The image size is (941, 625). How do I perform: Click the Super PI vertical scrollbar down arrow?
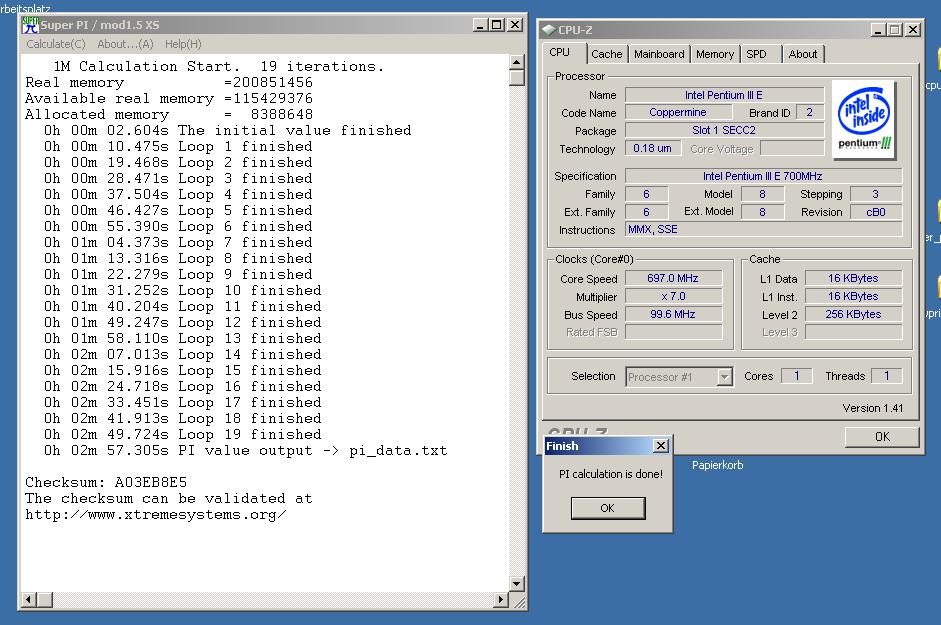point(516,584)
